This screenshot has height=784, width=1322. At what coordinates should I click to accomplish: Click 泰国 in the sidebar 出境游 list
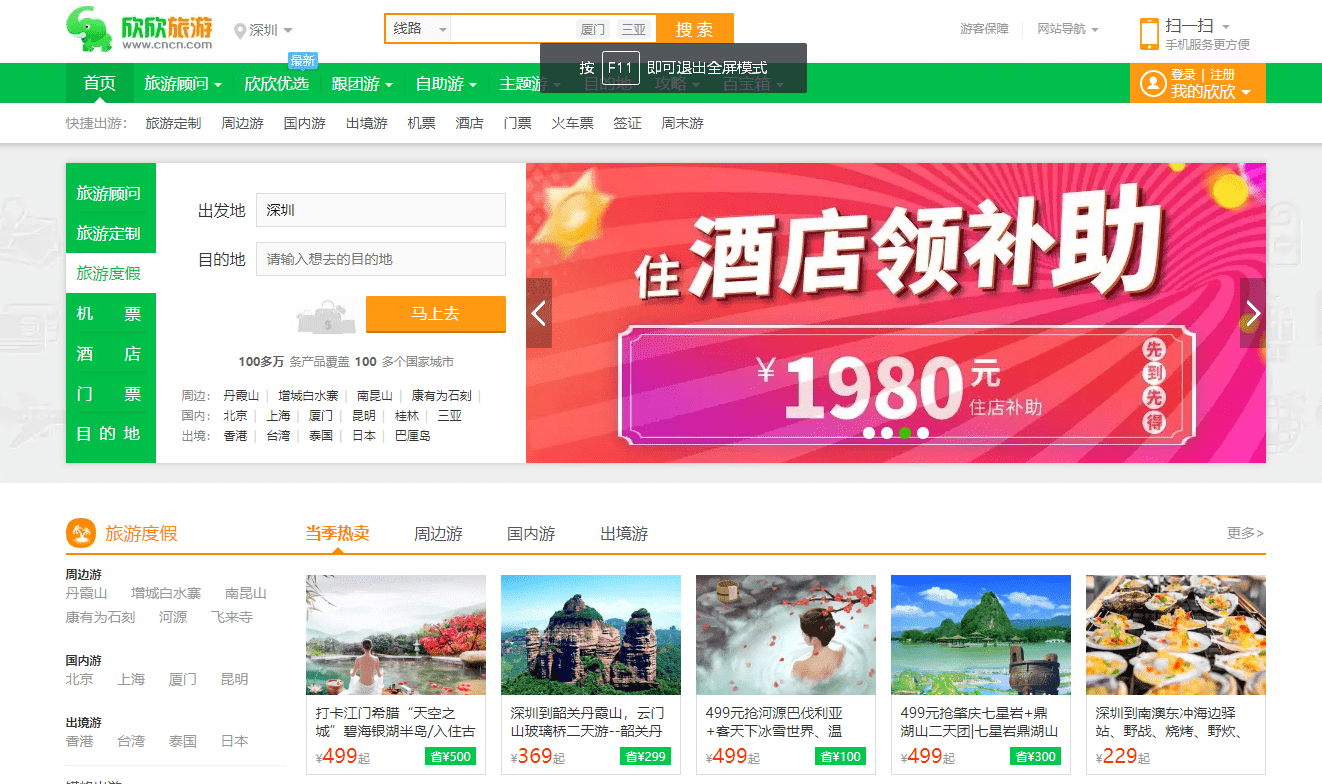(x=183, y=741)
